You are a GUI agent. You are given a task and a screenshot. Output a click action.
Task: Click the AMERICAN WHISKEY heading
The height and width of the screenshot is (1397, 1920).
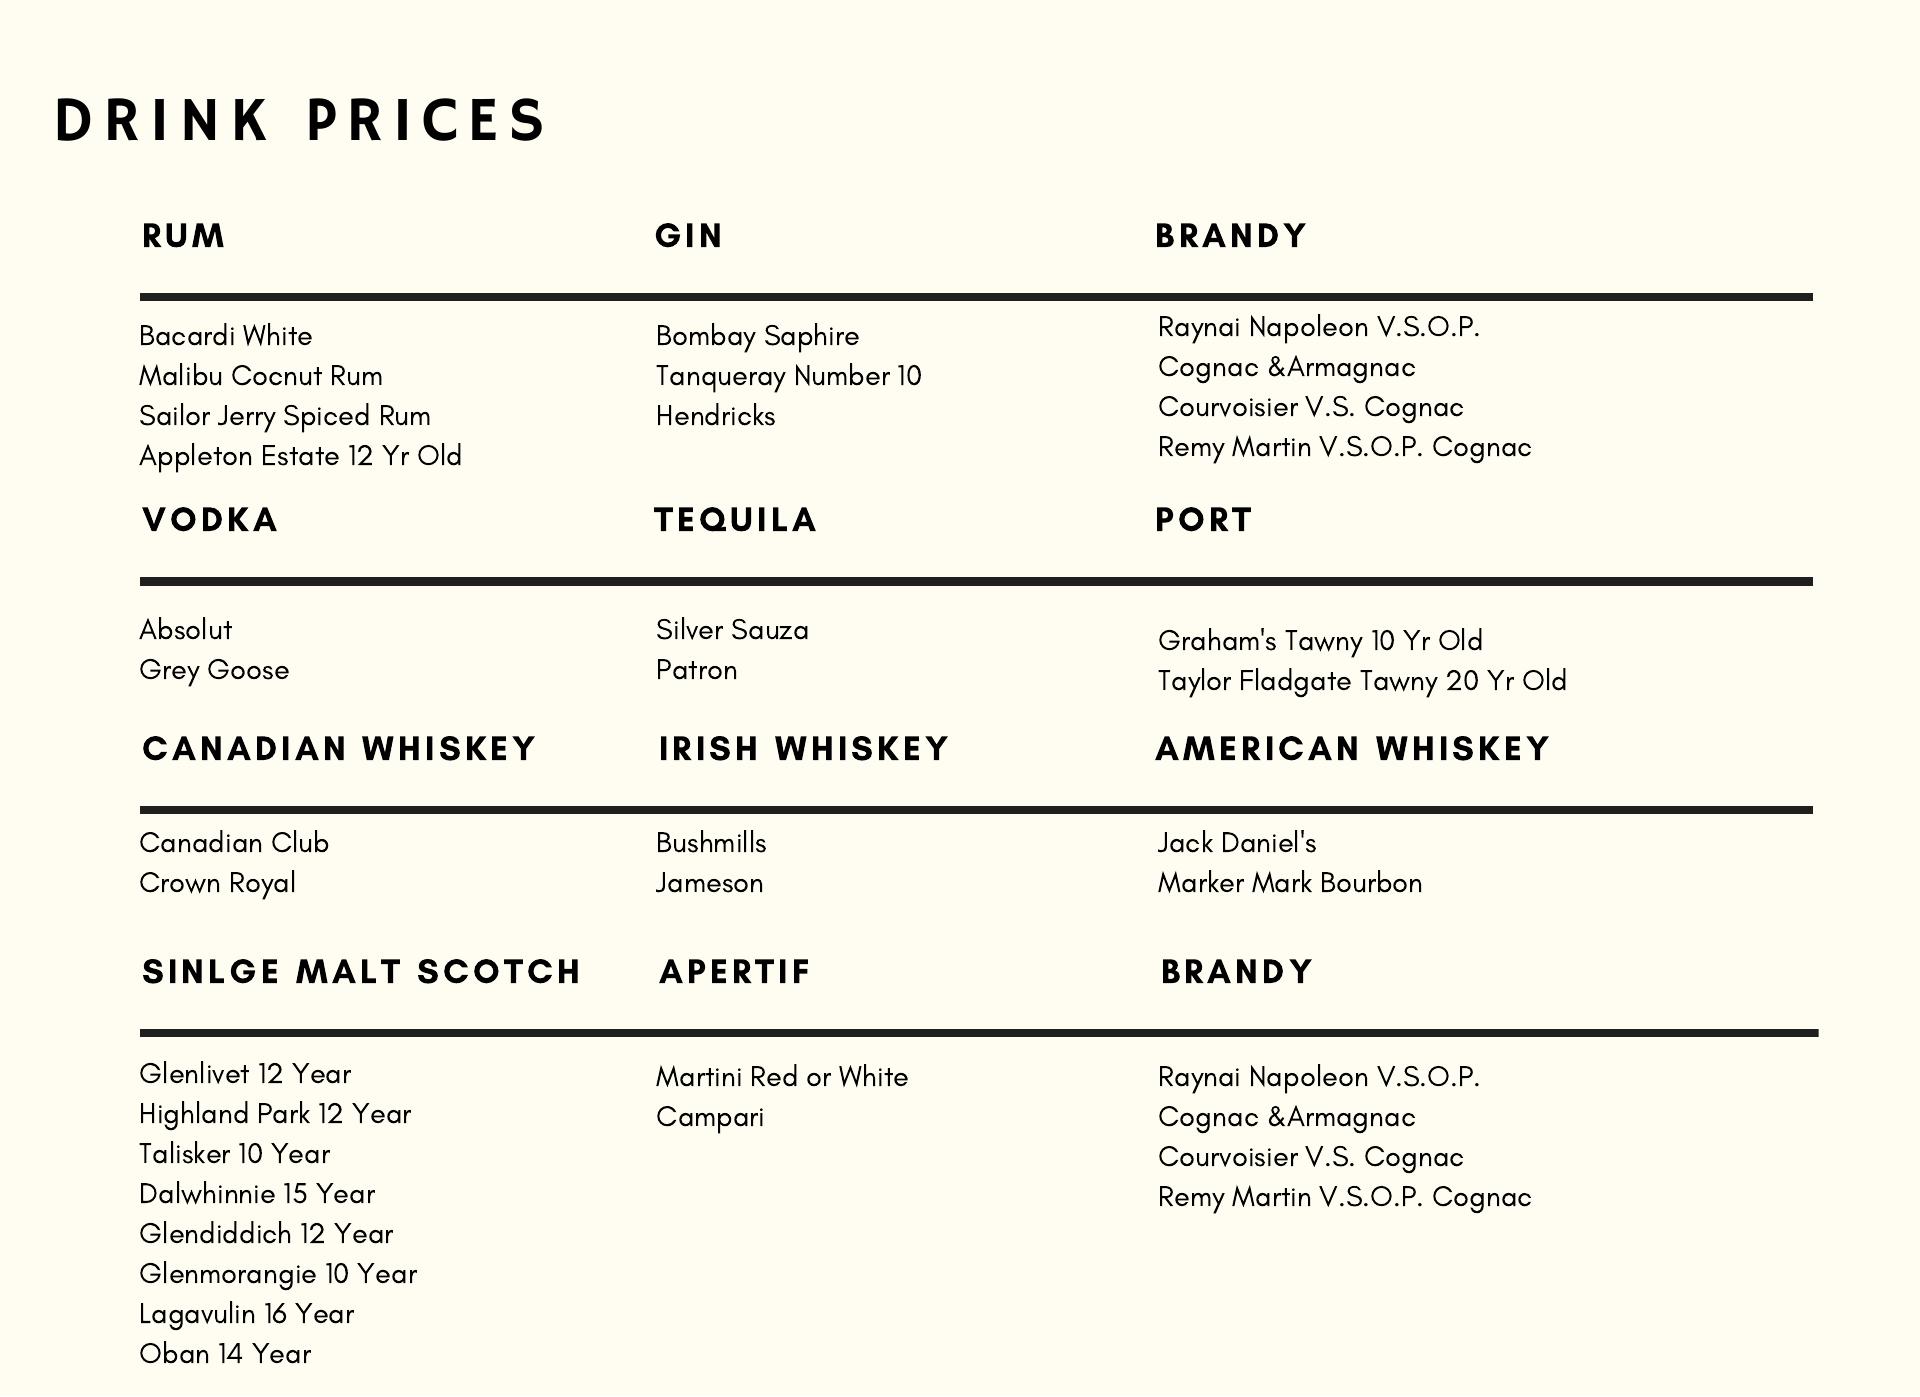tap(1352, 749)
